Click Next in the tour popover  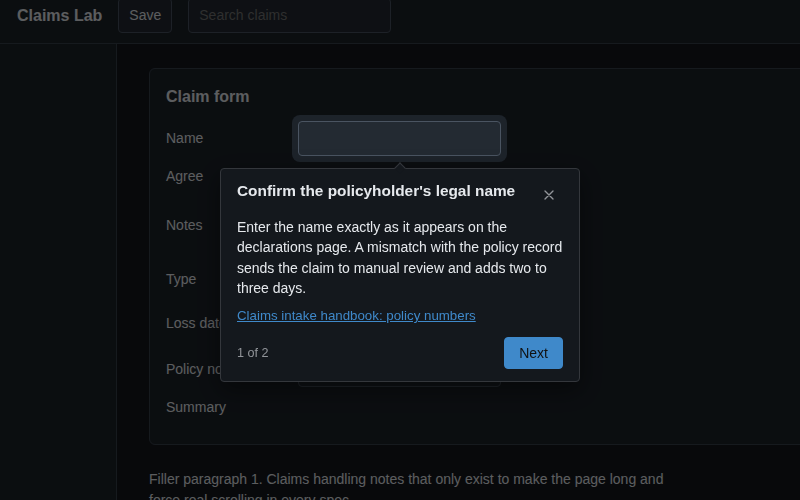(533, 353)
